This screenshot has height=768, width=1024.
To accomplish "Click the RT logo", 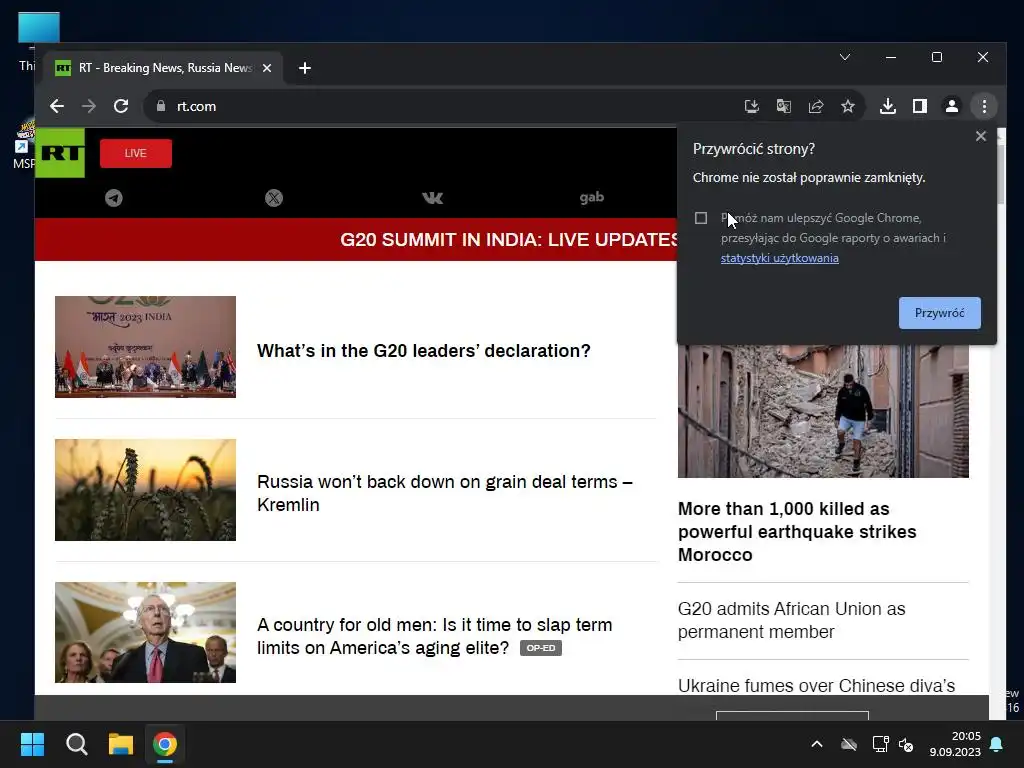I will point(60,153).
